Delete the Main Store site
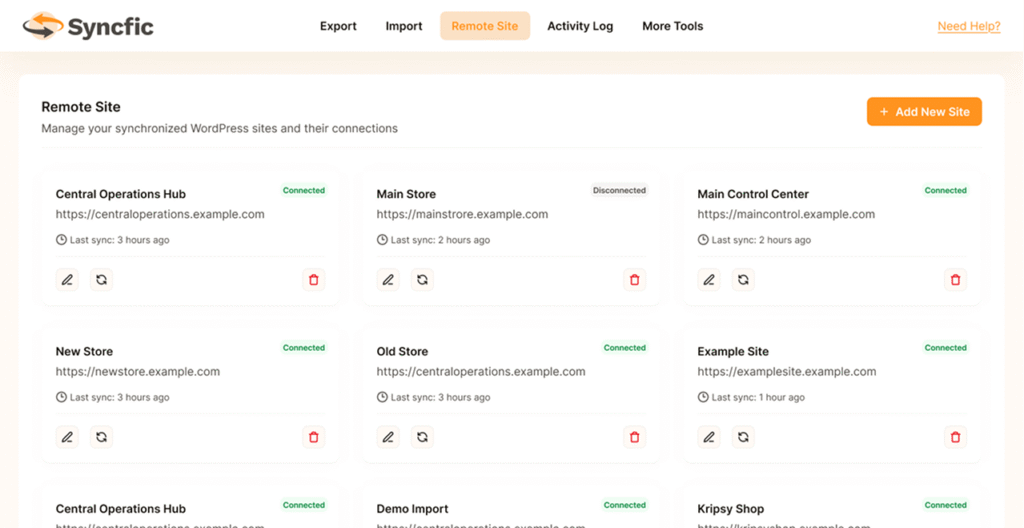Screen dimensions: 1024x528 [x=634, y=280]
